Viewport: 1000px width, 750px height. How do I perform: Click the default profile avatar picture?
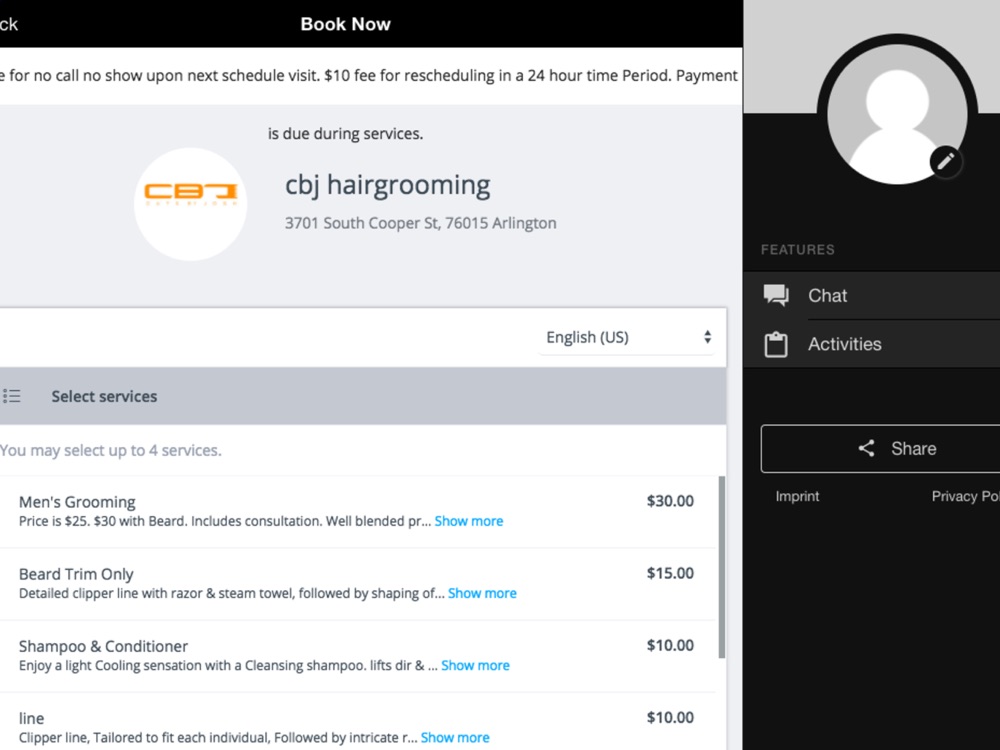897,114
